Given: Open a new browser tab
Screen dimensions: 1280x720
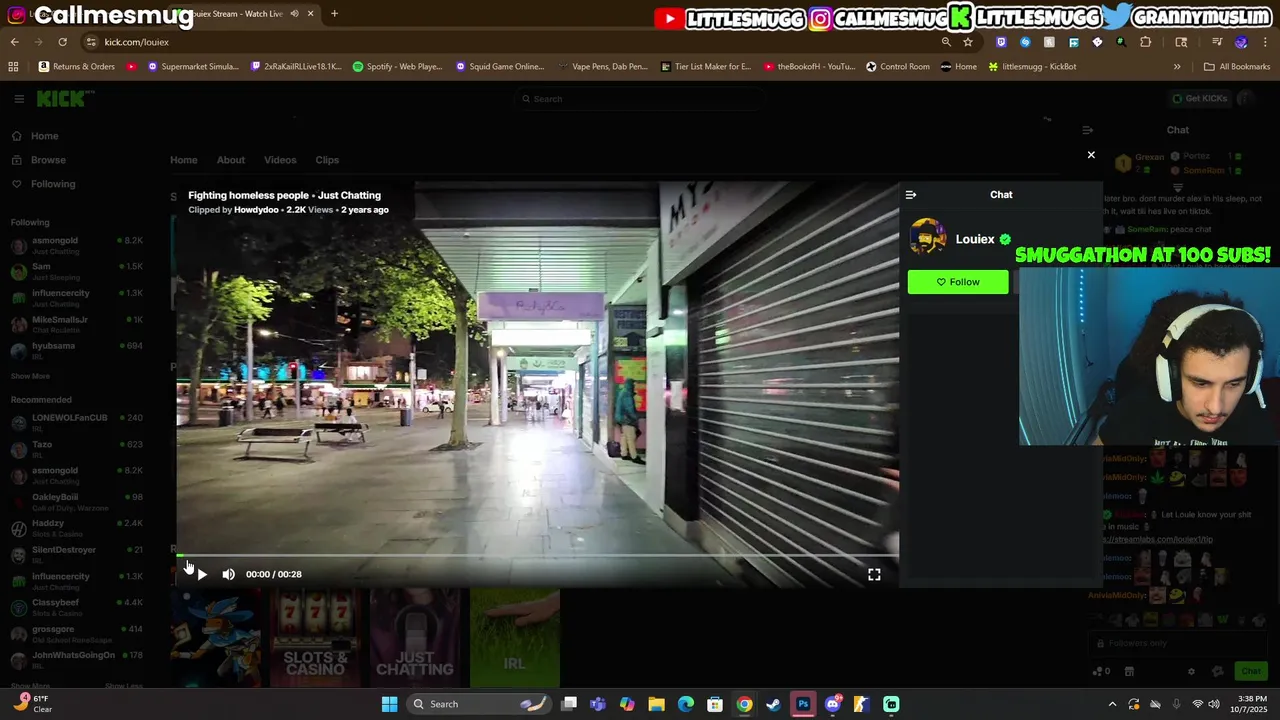Looking at the screenshot, I should click(x=334, y=14).
